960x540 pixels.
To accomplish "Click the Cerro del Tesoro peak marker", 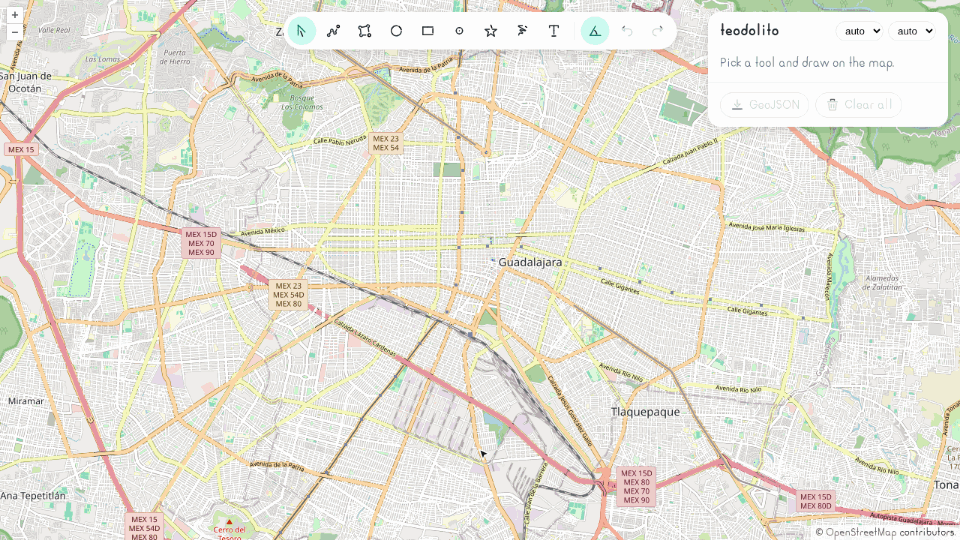I will pos(230,522).
